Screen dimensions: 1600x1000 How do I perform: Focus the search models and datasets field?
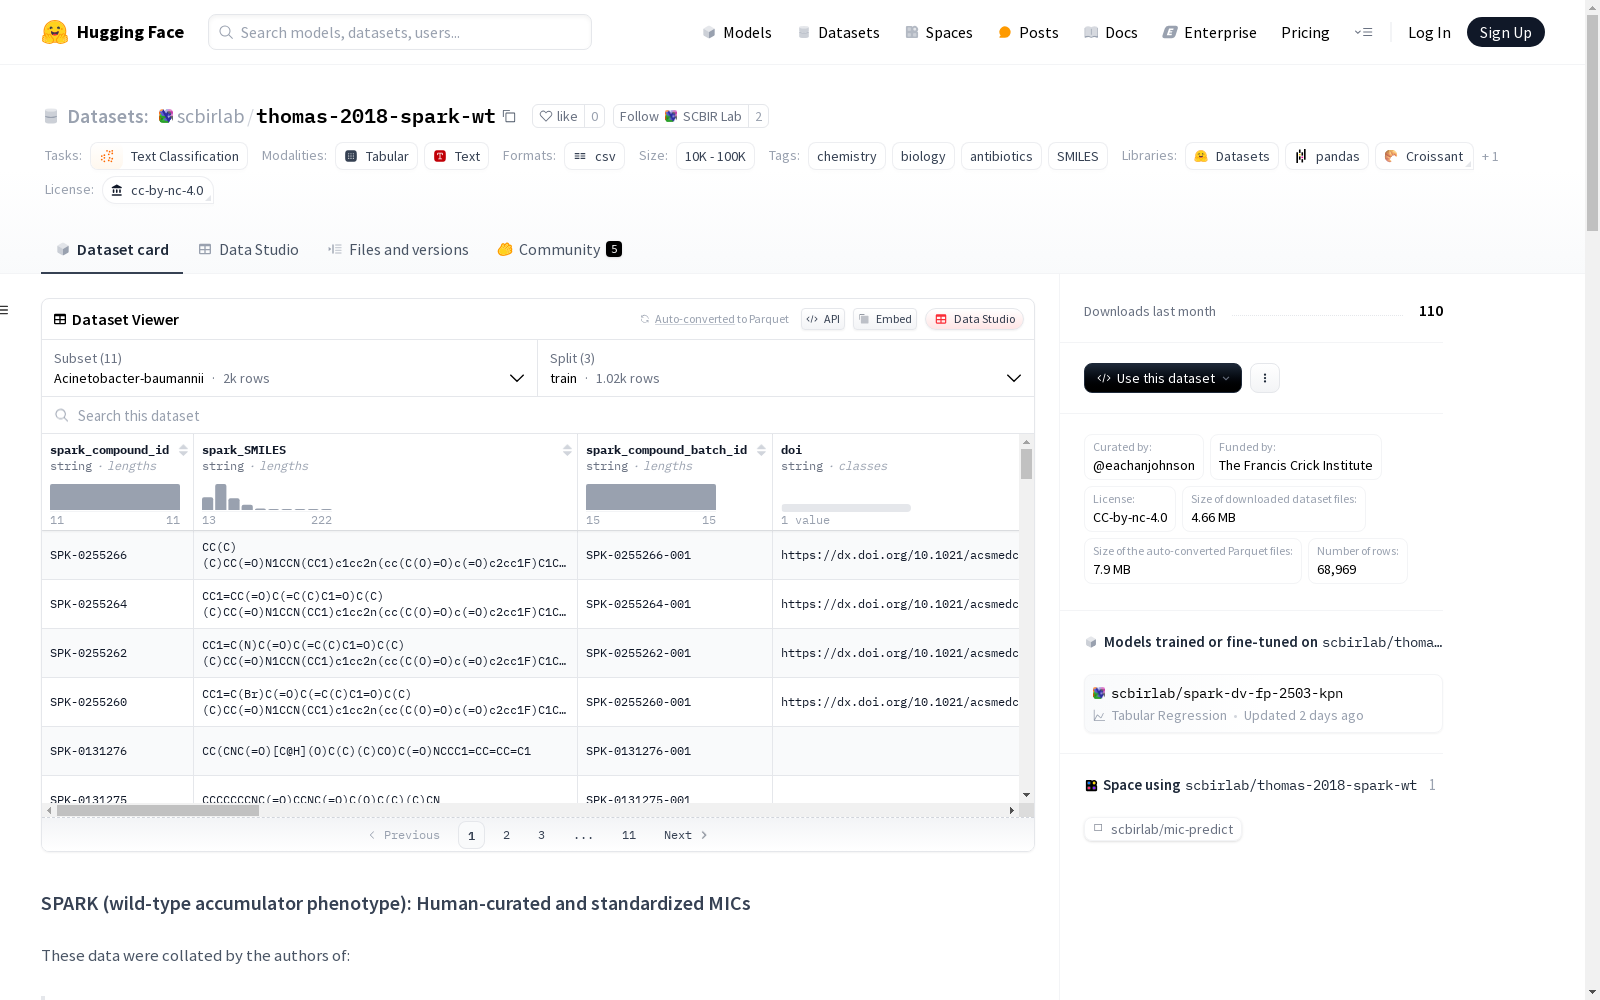coord(400,32)
